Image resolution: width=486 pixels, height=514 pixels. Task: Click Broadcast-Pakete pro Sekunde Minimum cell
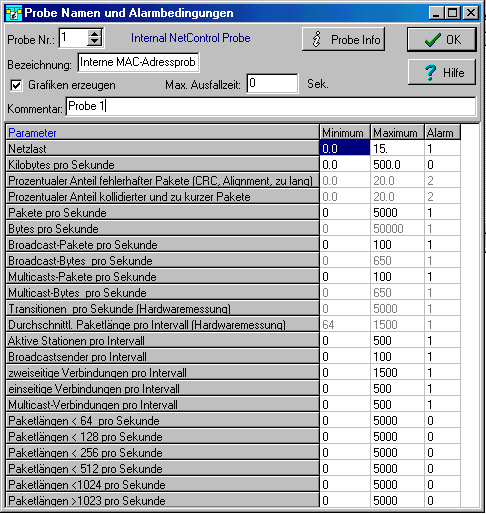coord(345,245)
